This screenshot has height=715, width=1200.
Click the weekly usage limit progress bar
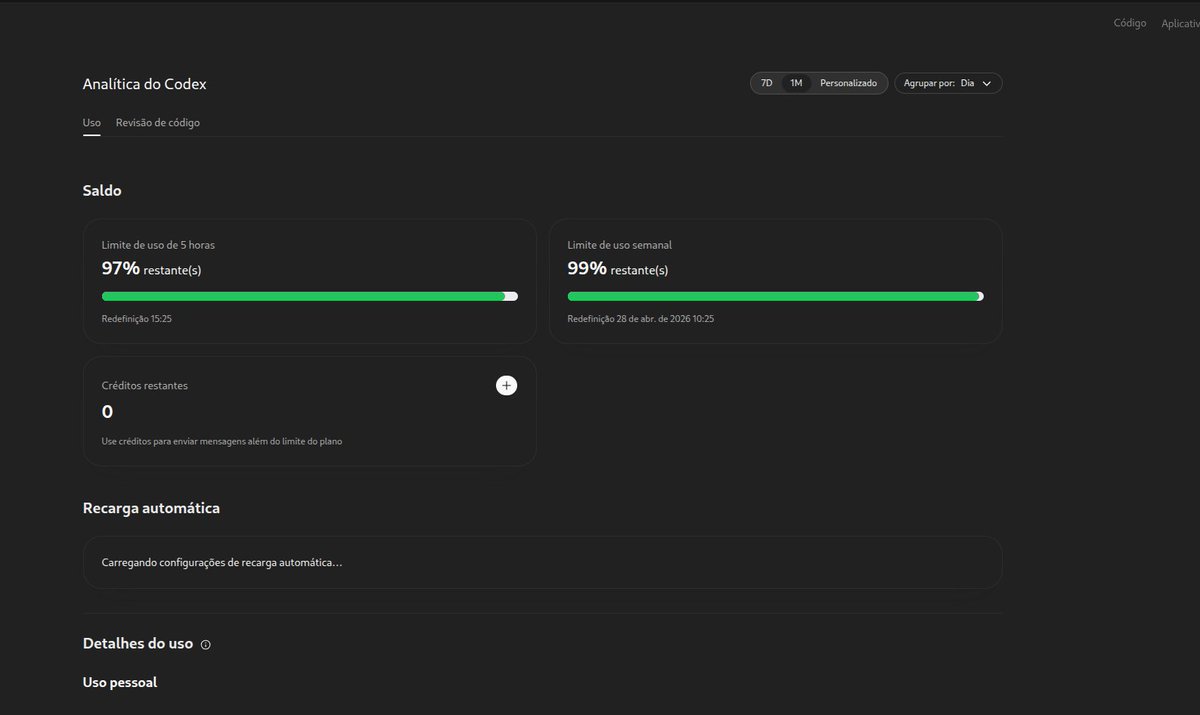(775, 296)
